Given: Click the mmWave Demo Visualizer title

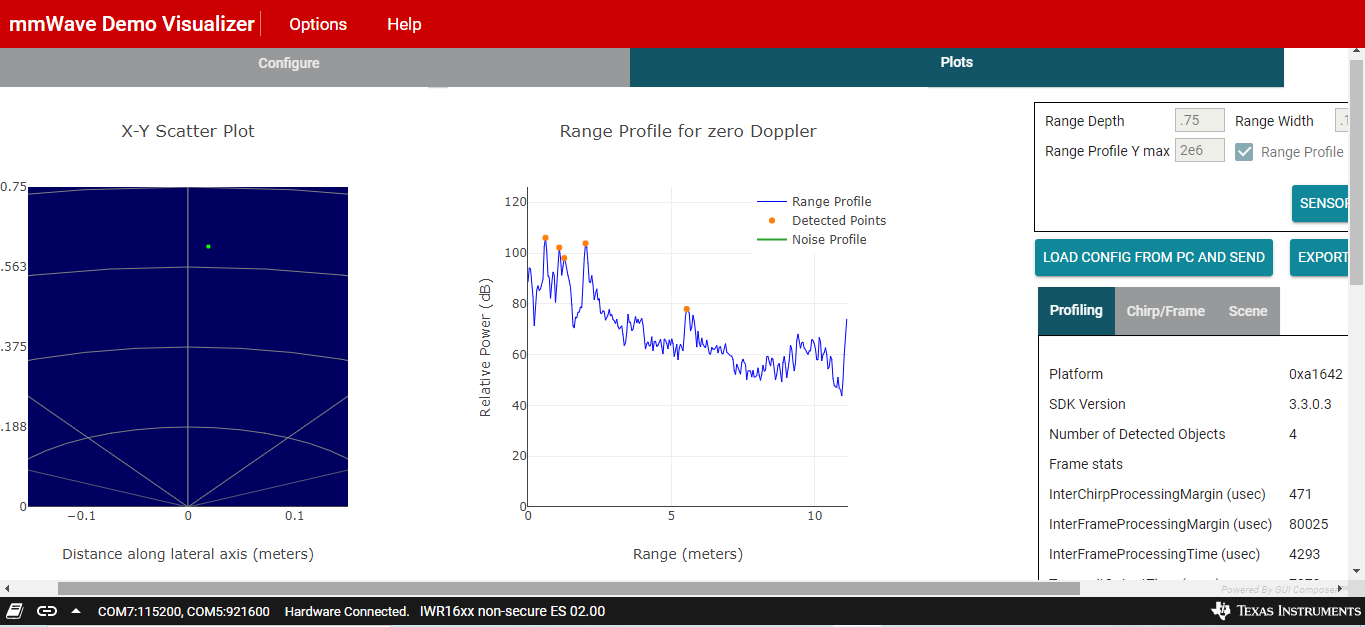Looking at the screenshot, I should (132, 24).
